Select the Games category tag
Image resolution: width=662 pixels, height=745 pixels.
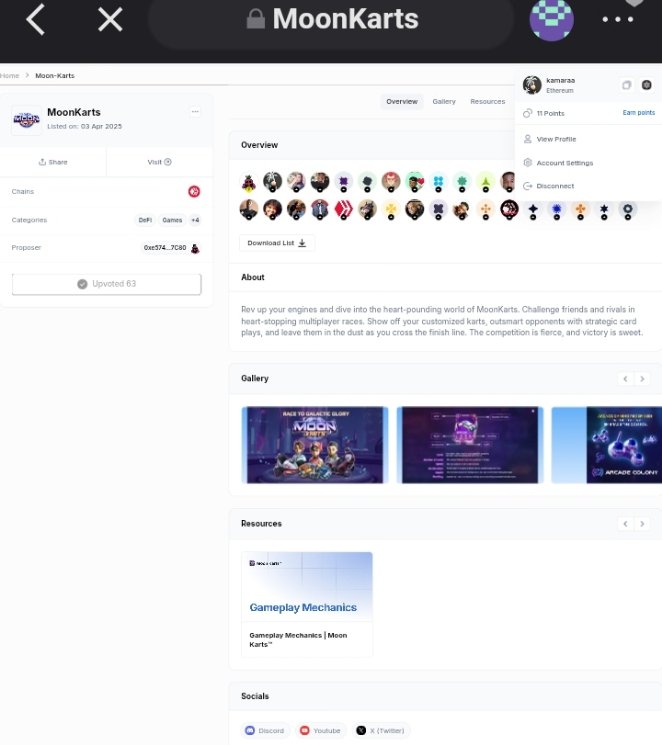tap(172, 220)
